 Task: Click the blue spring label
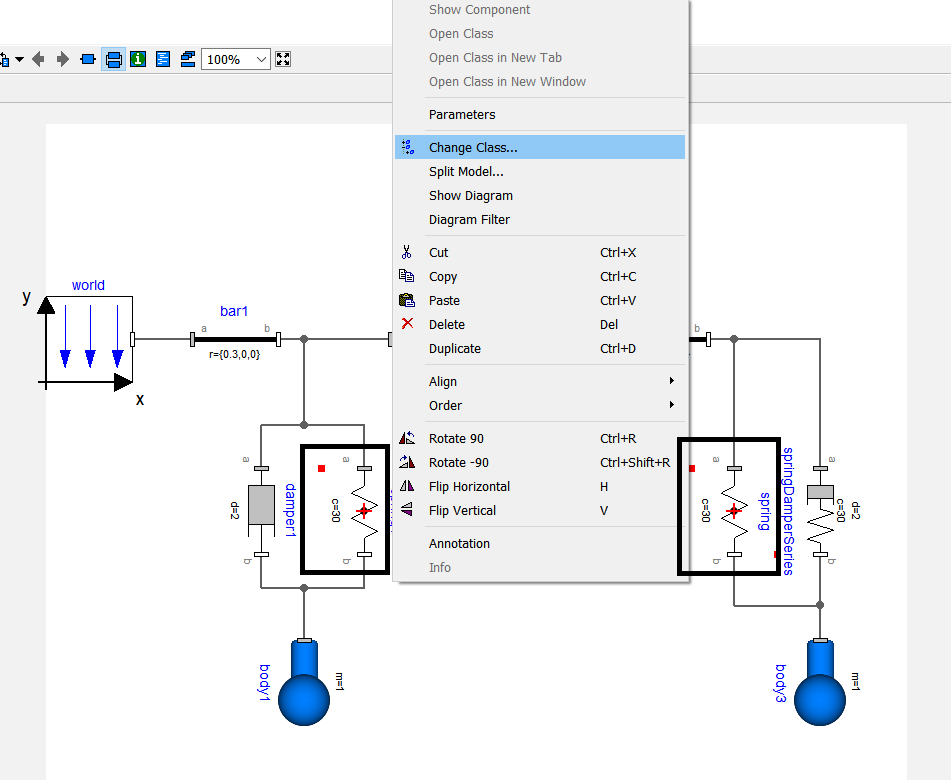(x=765, y=511)
